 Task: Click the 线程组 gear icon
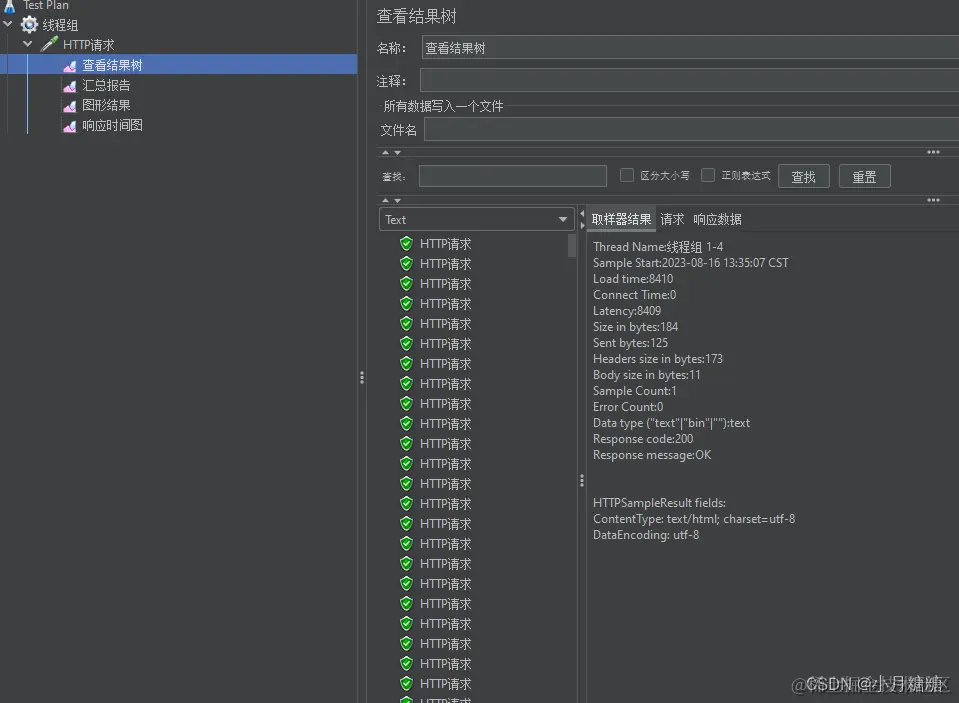(x=29, y=24)
